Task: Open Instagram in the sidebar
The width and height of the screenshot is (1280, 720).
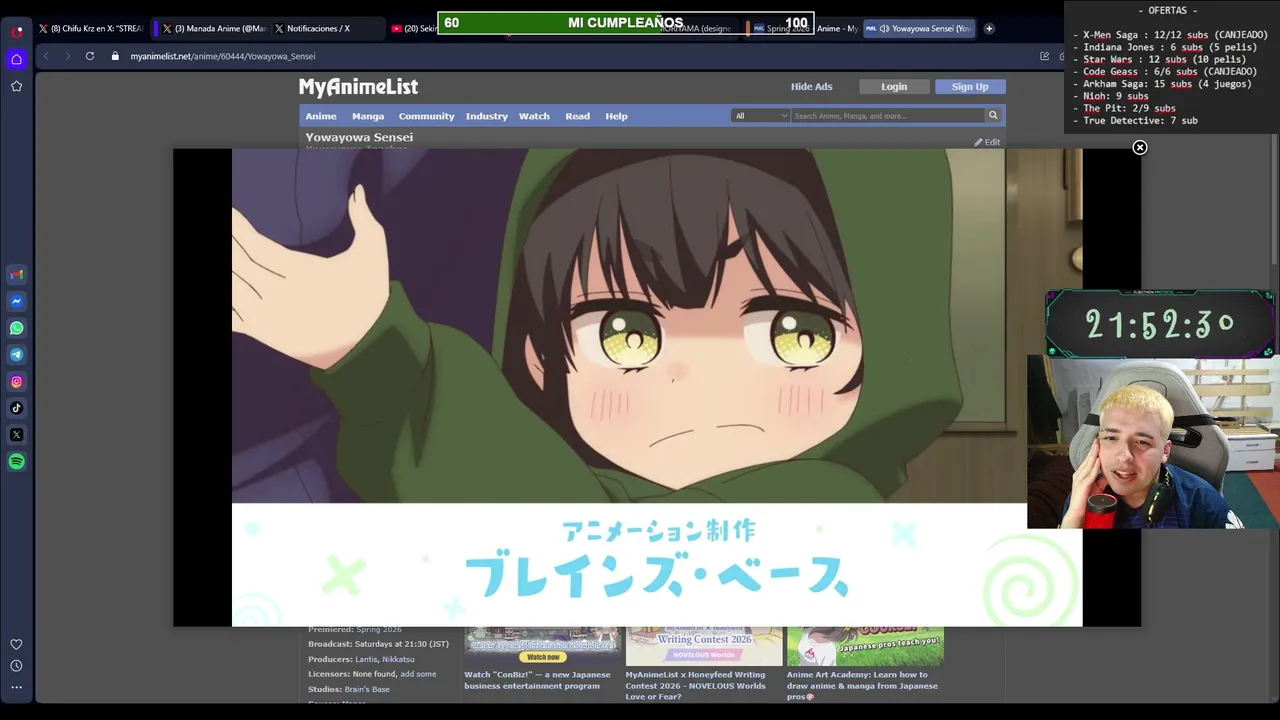Action: (x=17, y=381)
